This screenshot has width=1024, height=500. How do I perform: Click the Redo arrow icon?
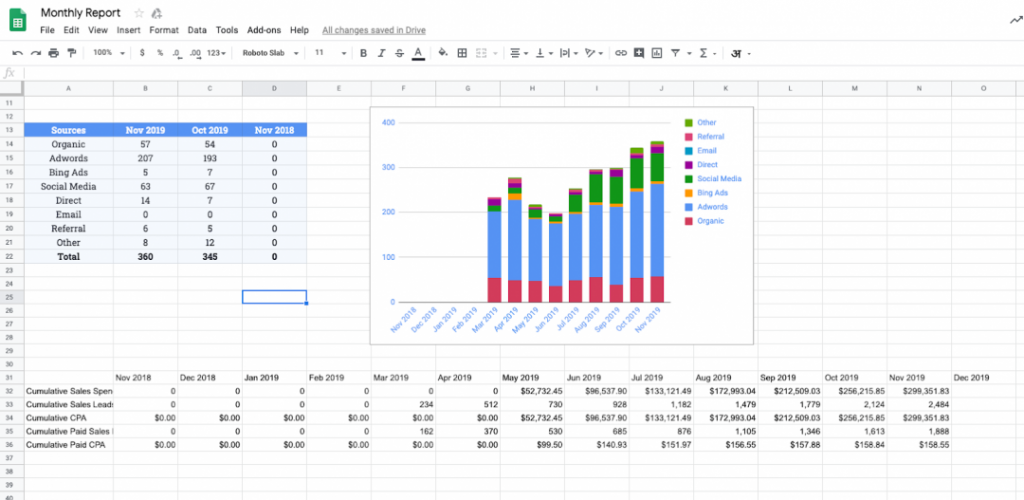(x=36, y=53)
